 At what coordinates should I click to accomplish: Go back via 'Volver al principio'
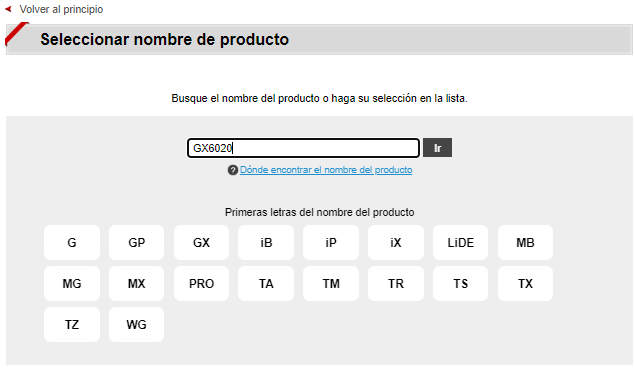61,9
